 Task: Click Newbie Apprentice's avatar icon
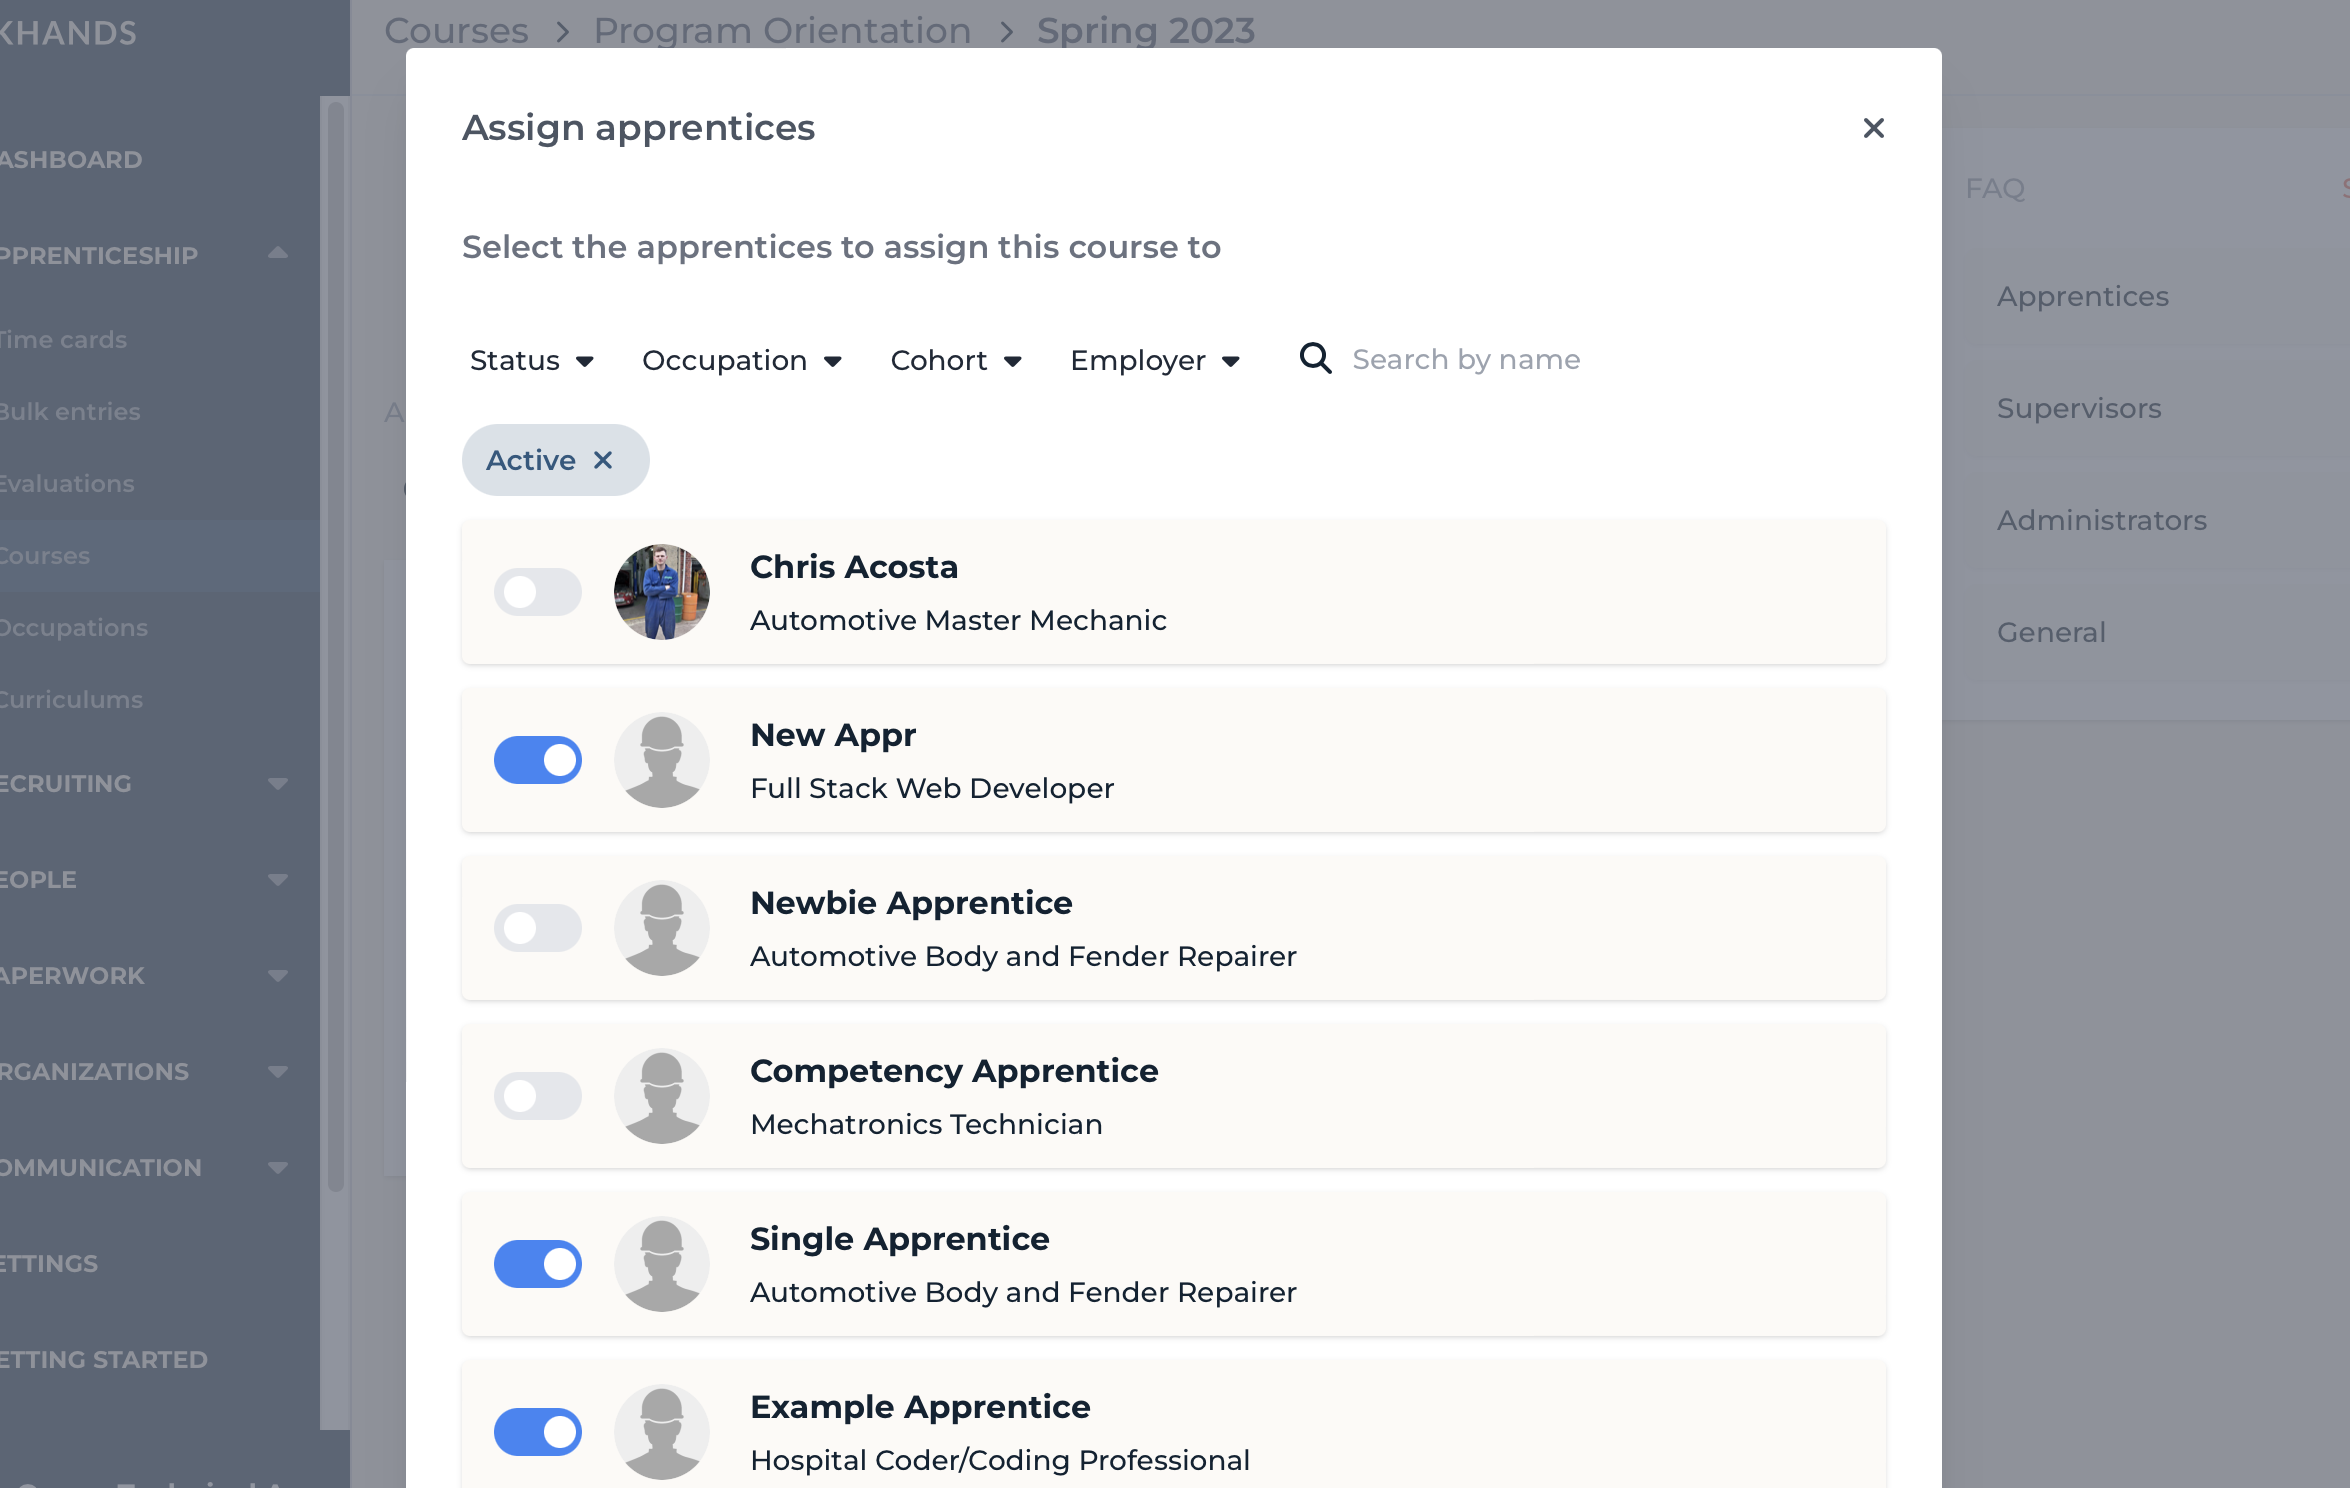pyautogui.click(x=662, y=928)
